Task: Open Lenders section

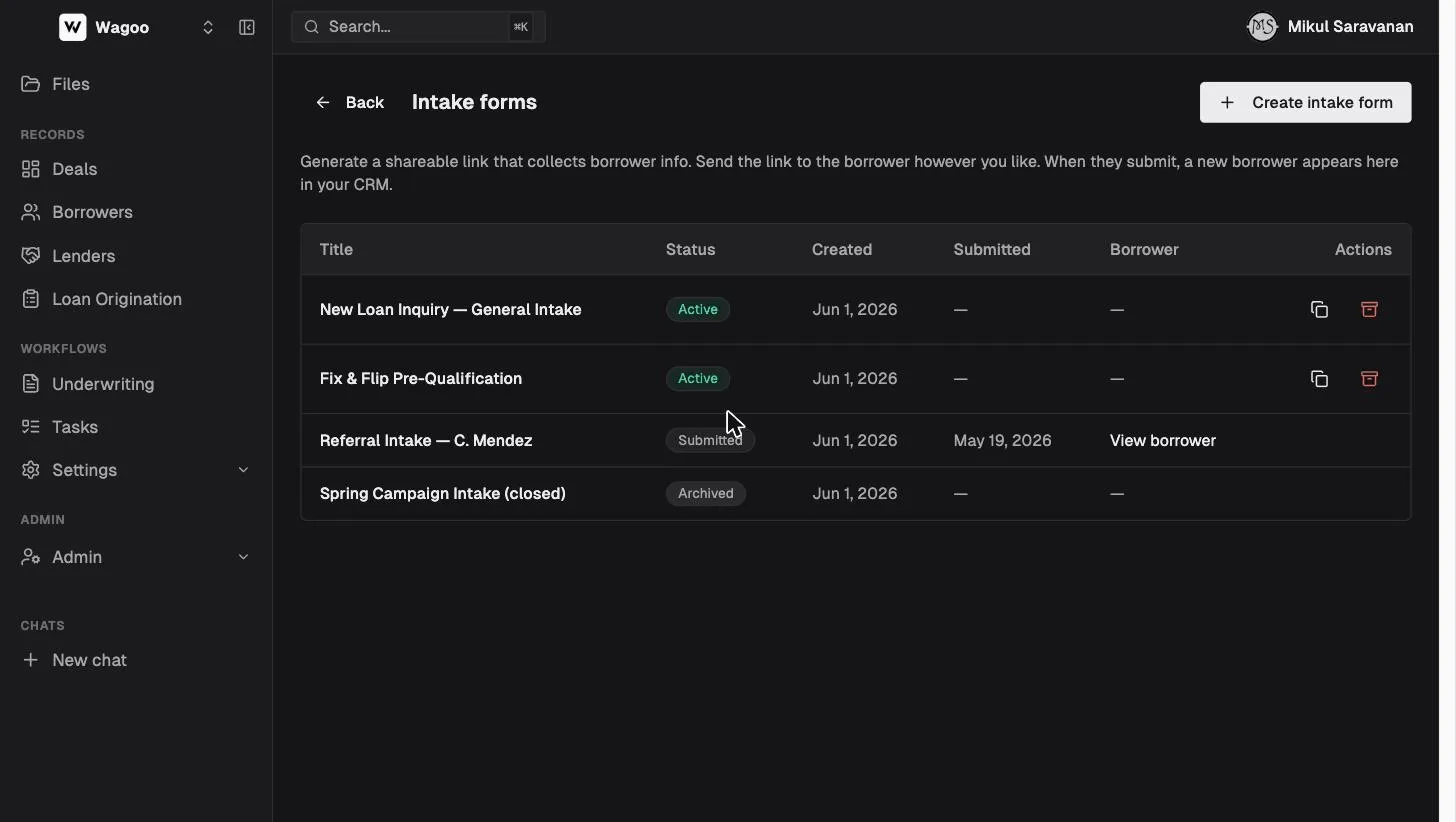Action: (136, 256)
